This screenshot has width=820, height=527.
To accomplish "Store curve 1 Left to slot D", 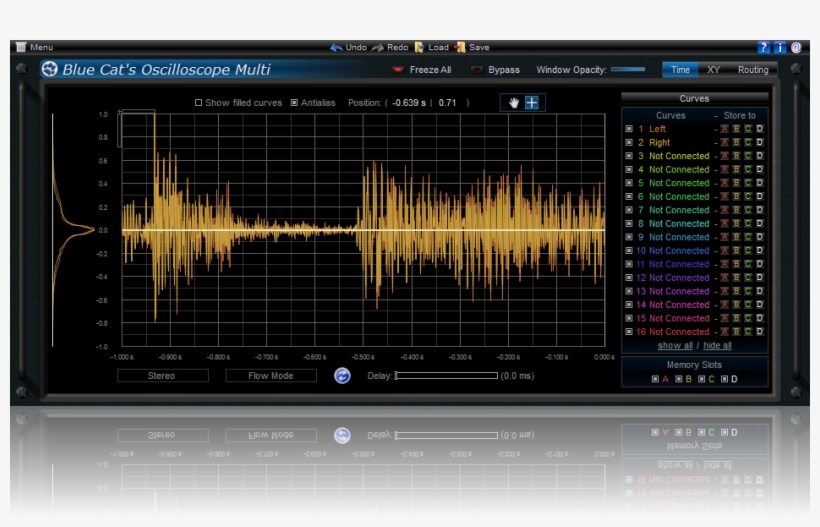I will click(x=759, y=129).
